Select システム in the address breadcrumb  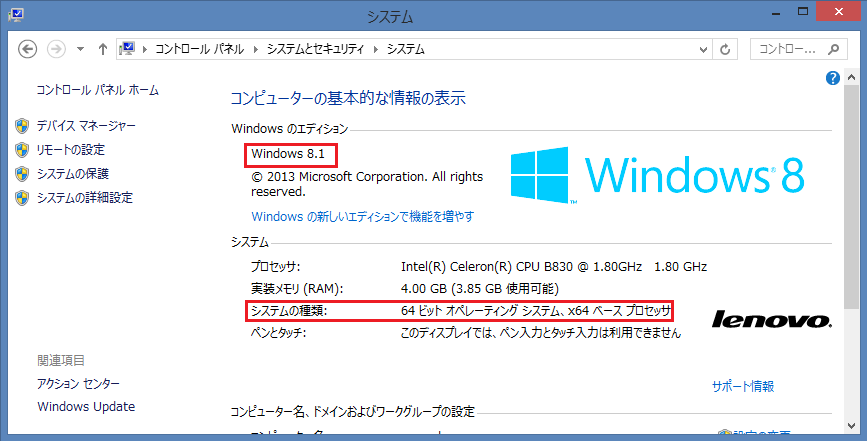point(406,49)
